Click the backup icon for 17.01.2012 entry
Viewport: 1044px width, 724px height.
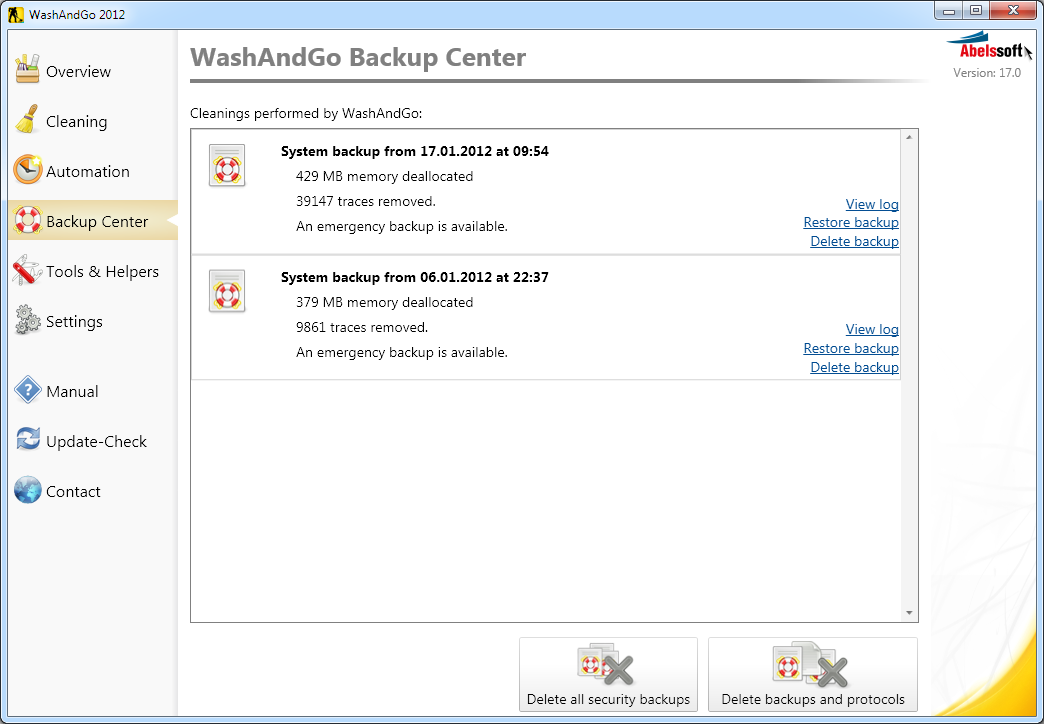(x=227, y=165)
